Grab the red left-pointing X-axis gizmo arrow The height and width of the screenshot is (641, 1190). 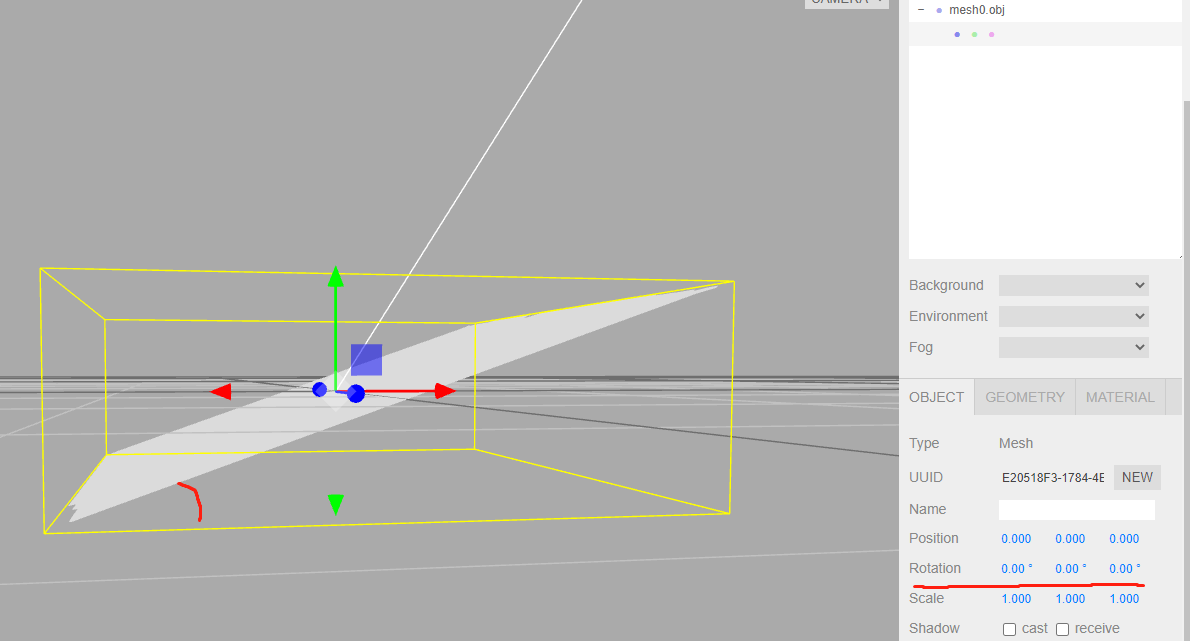click(221, 391)
